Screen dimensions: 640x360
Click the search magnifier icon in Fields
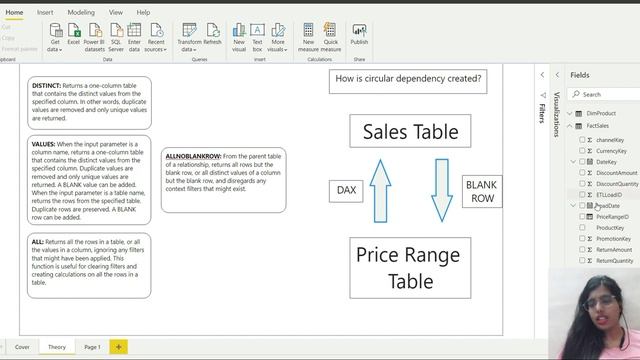(x=576, y=94)
